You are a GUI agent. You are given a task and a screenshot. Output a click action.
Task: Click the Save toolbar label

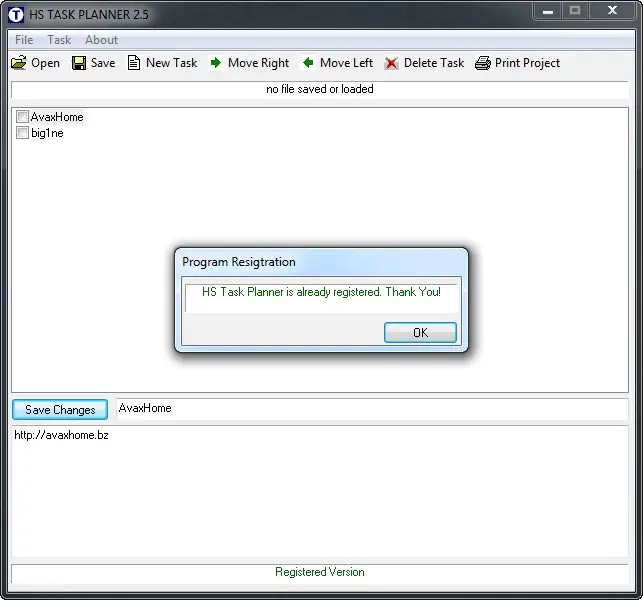coord(103,63)
